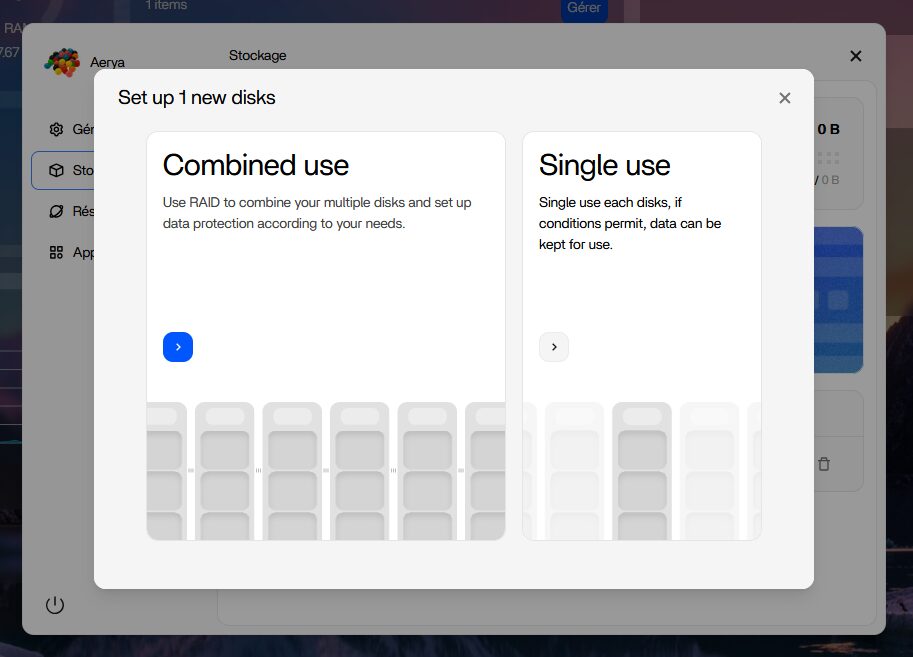Click the four-squares apps icon in sidebar

pyautogui.click(x=56, y=253)
